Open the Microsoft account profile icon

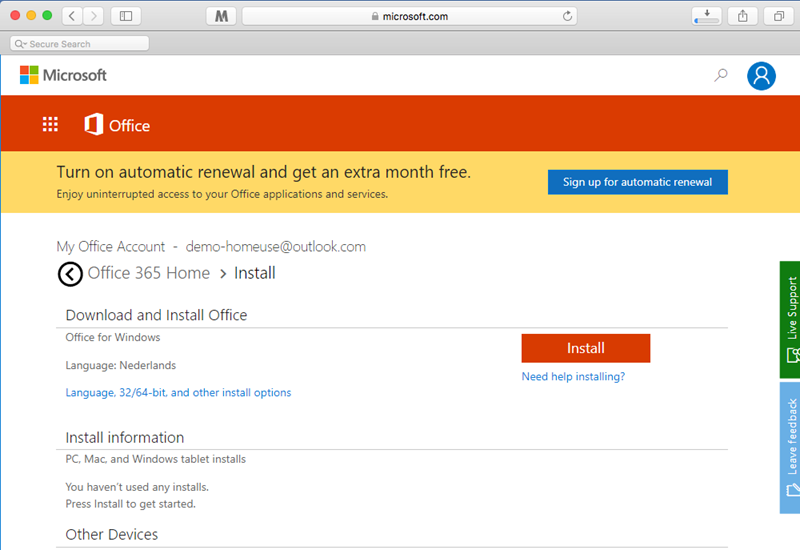761,76
